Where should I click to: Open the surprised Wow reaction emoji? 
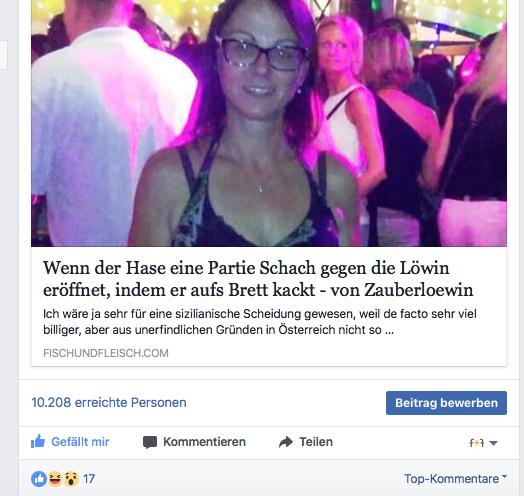71,479
